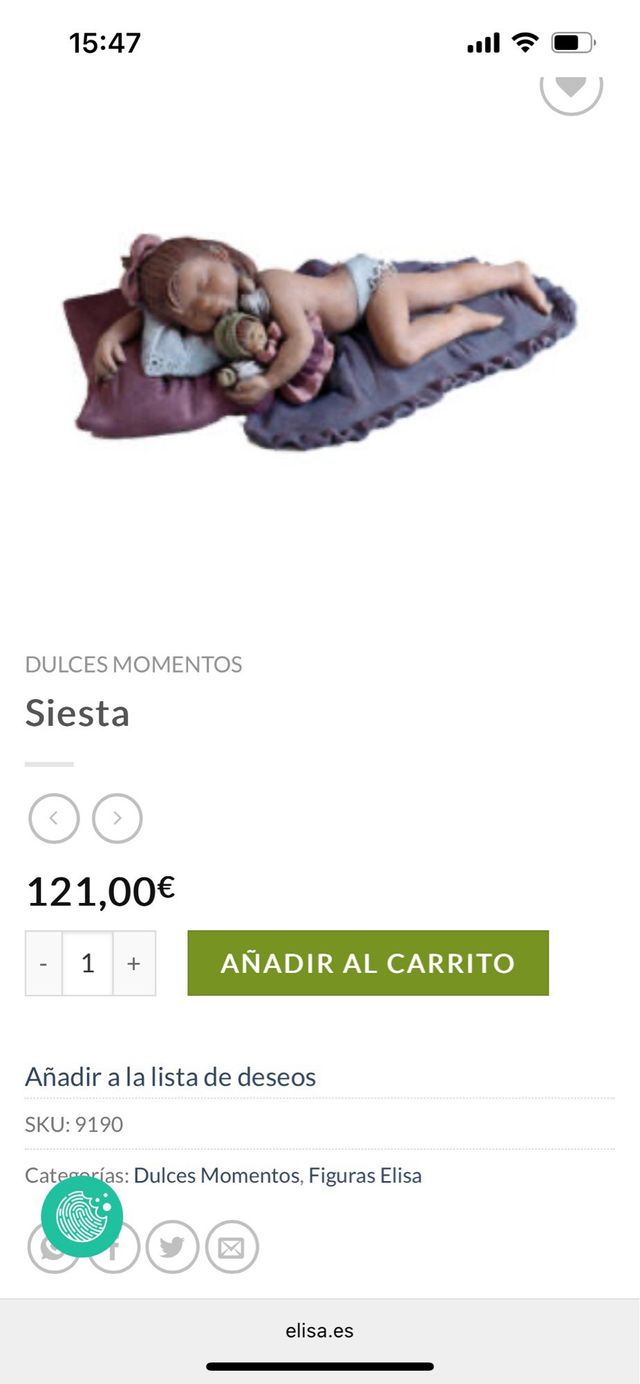Screen dimensions: 640x1384
Task: Go to the previous product arrow
Action: click(54, 819)
